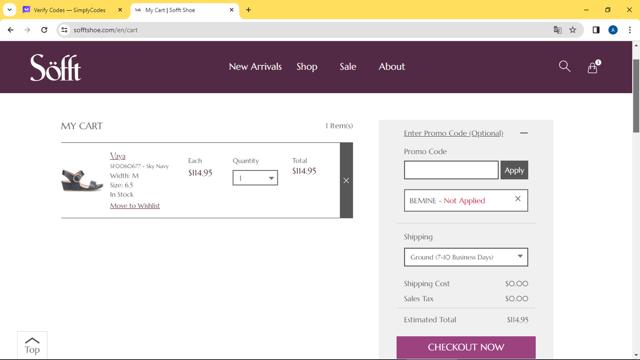The height and width of the screenshot is (360, 640).
Task: Click the translate page icon
Action: tap(558, 30)
